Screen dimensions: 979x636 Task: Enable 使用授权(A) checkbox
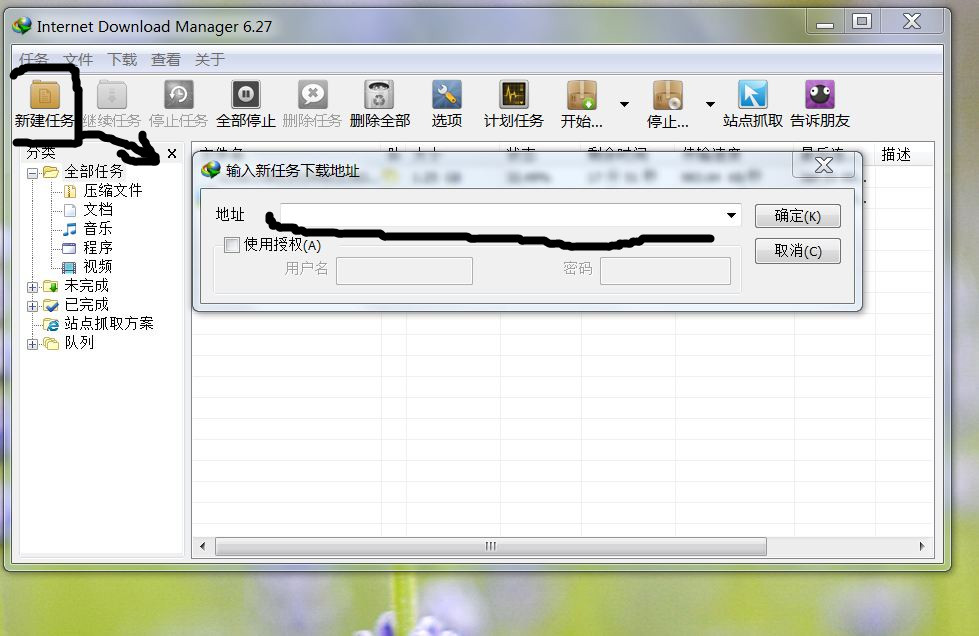pos(232,245)
